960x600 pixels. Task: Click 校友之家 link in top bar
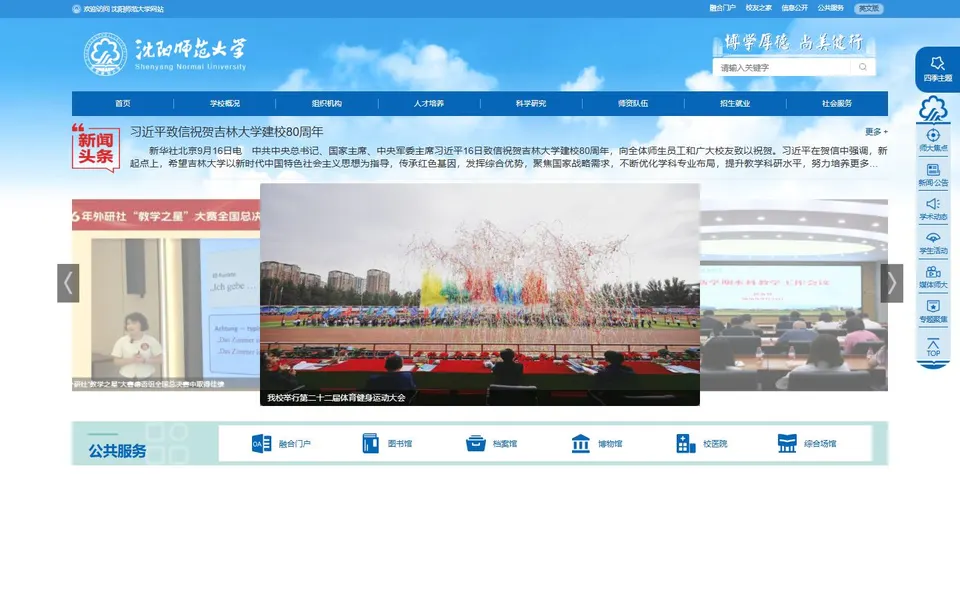click(759, 8)
